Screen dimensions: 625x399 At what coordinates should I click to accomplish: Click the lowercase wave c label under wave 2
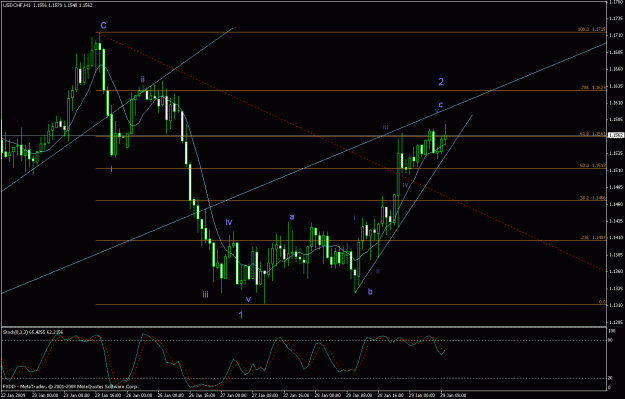pyautogui.click(x=440, y=105)
